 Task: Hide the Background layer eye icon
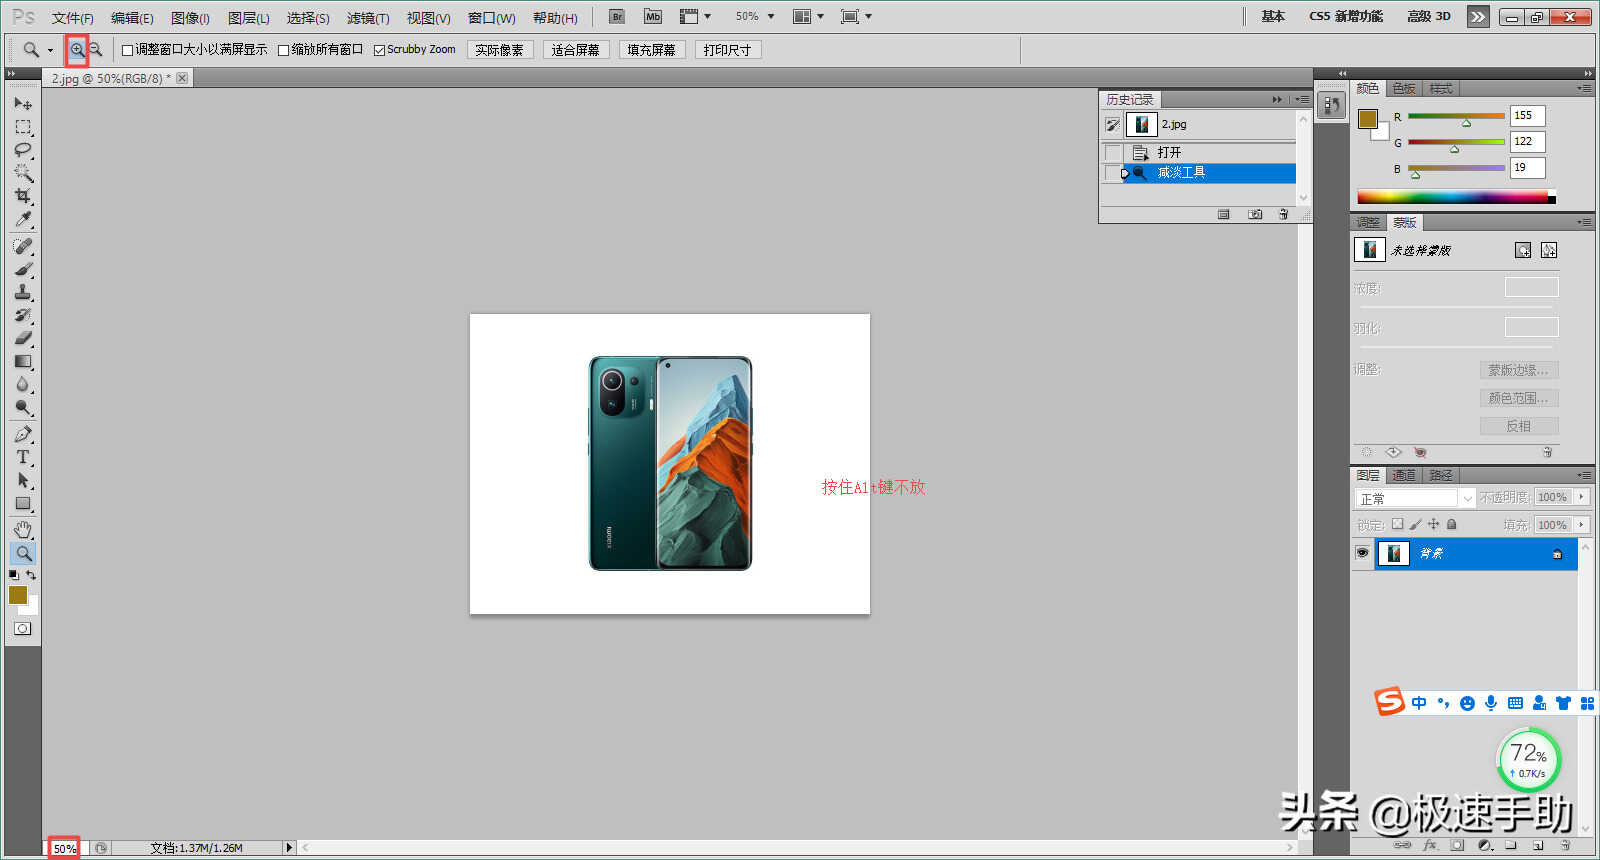tap(1362, 553)
